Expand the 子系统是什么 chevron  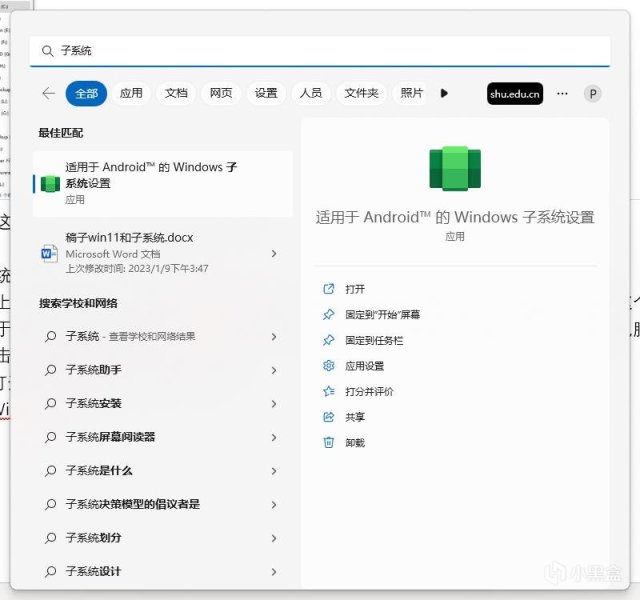pyautogui.click(x=274, y=471)
